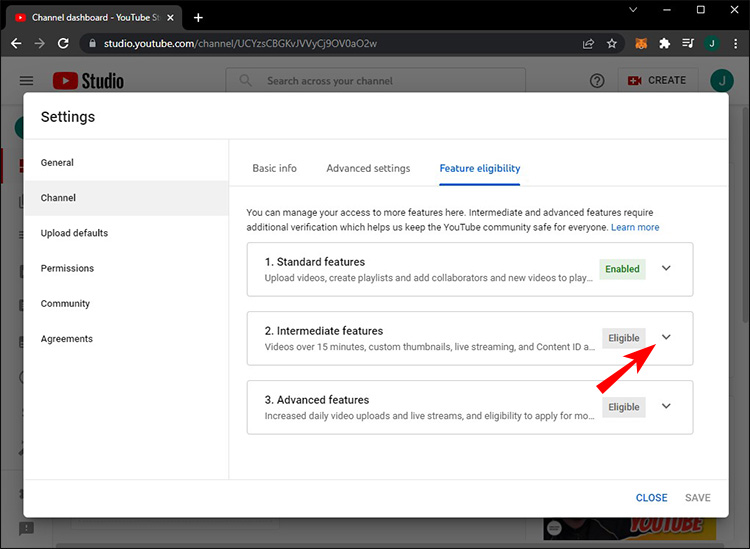Switch to the Advanced settings tab
Viewport: 750px width, 549px height.
368,168
